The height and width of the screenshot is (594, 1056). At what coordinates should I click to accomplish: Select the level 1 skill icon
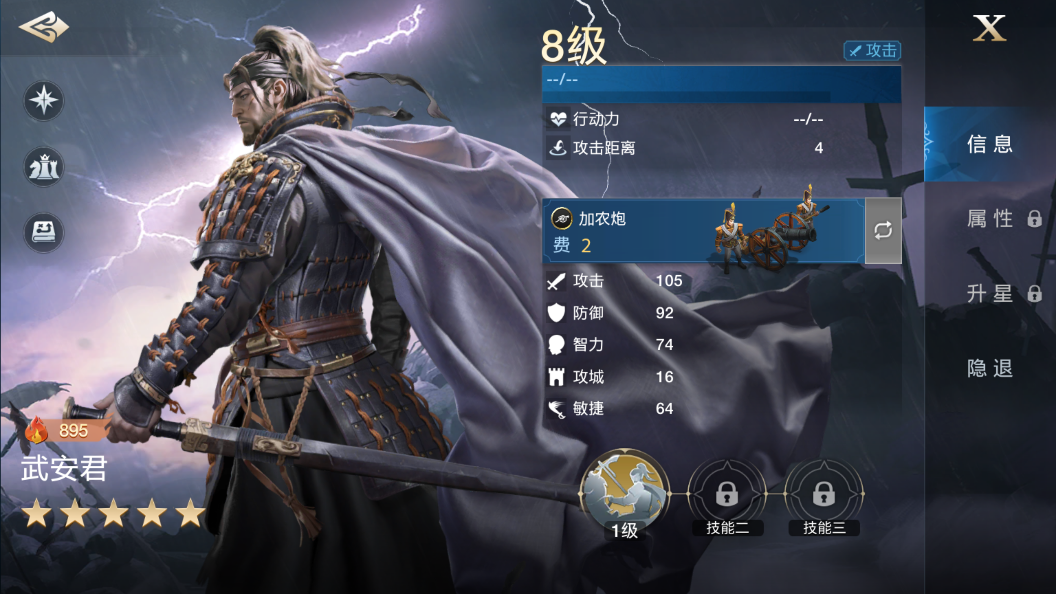(625, 495)
